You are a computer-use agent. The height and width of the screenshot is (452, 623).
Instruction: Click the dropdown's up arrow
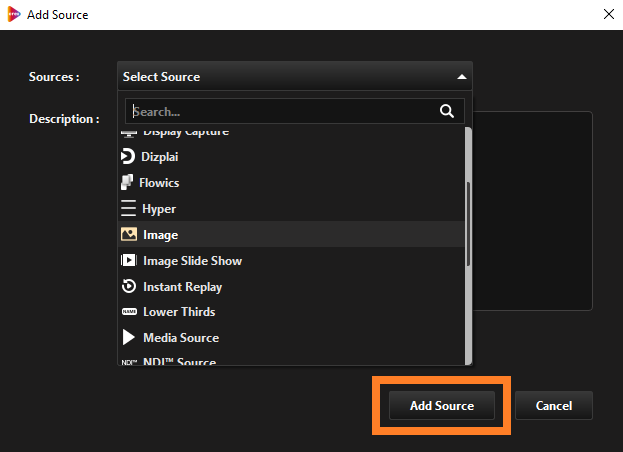(462, 77)
